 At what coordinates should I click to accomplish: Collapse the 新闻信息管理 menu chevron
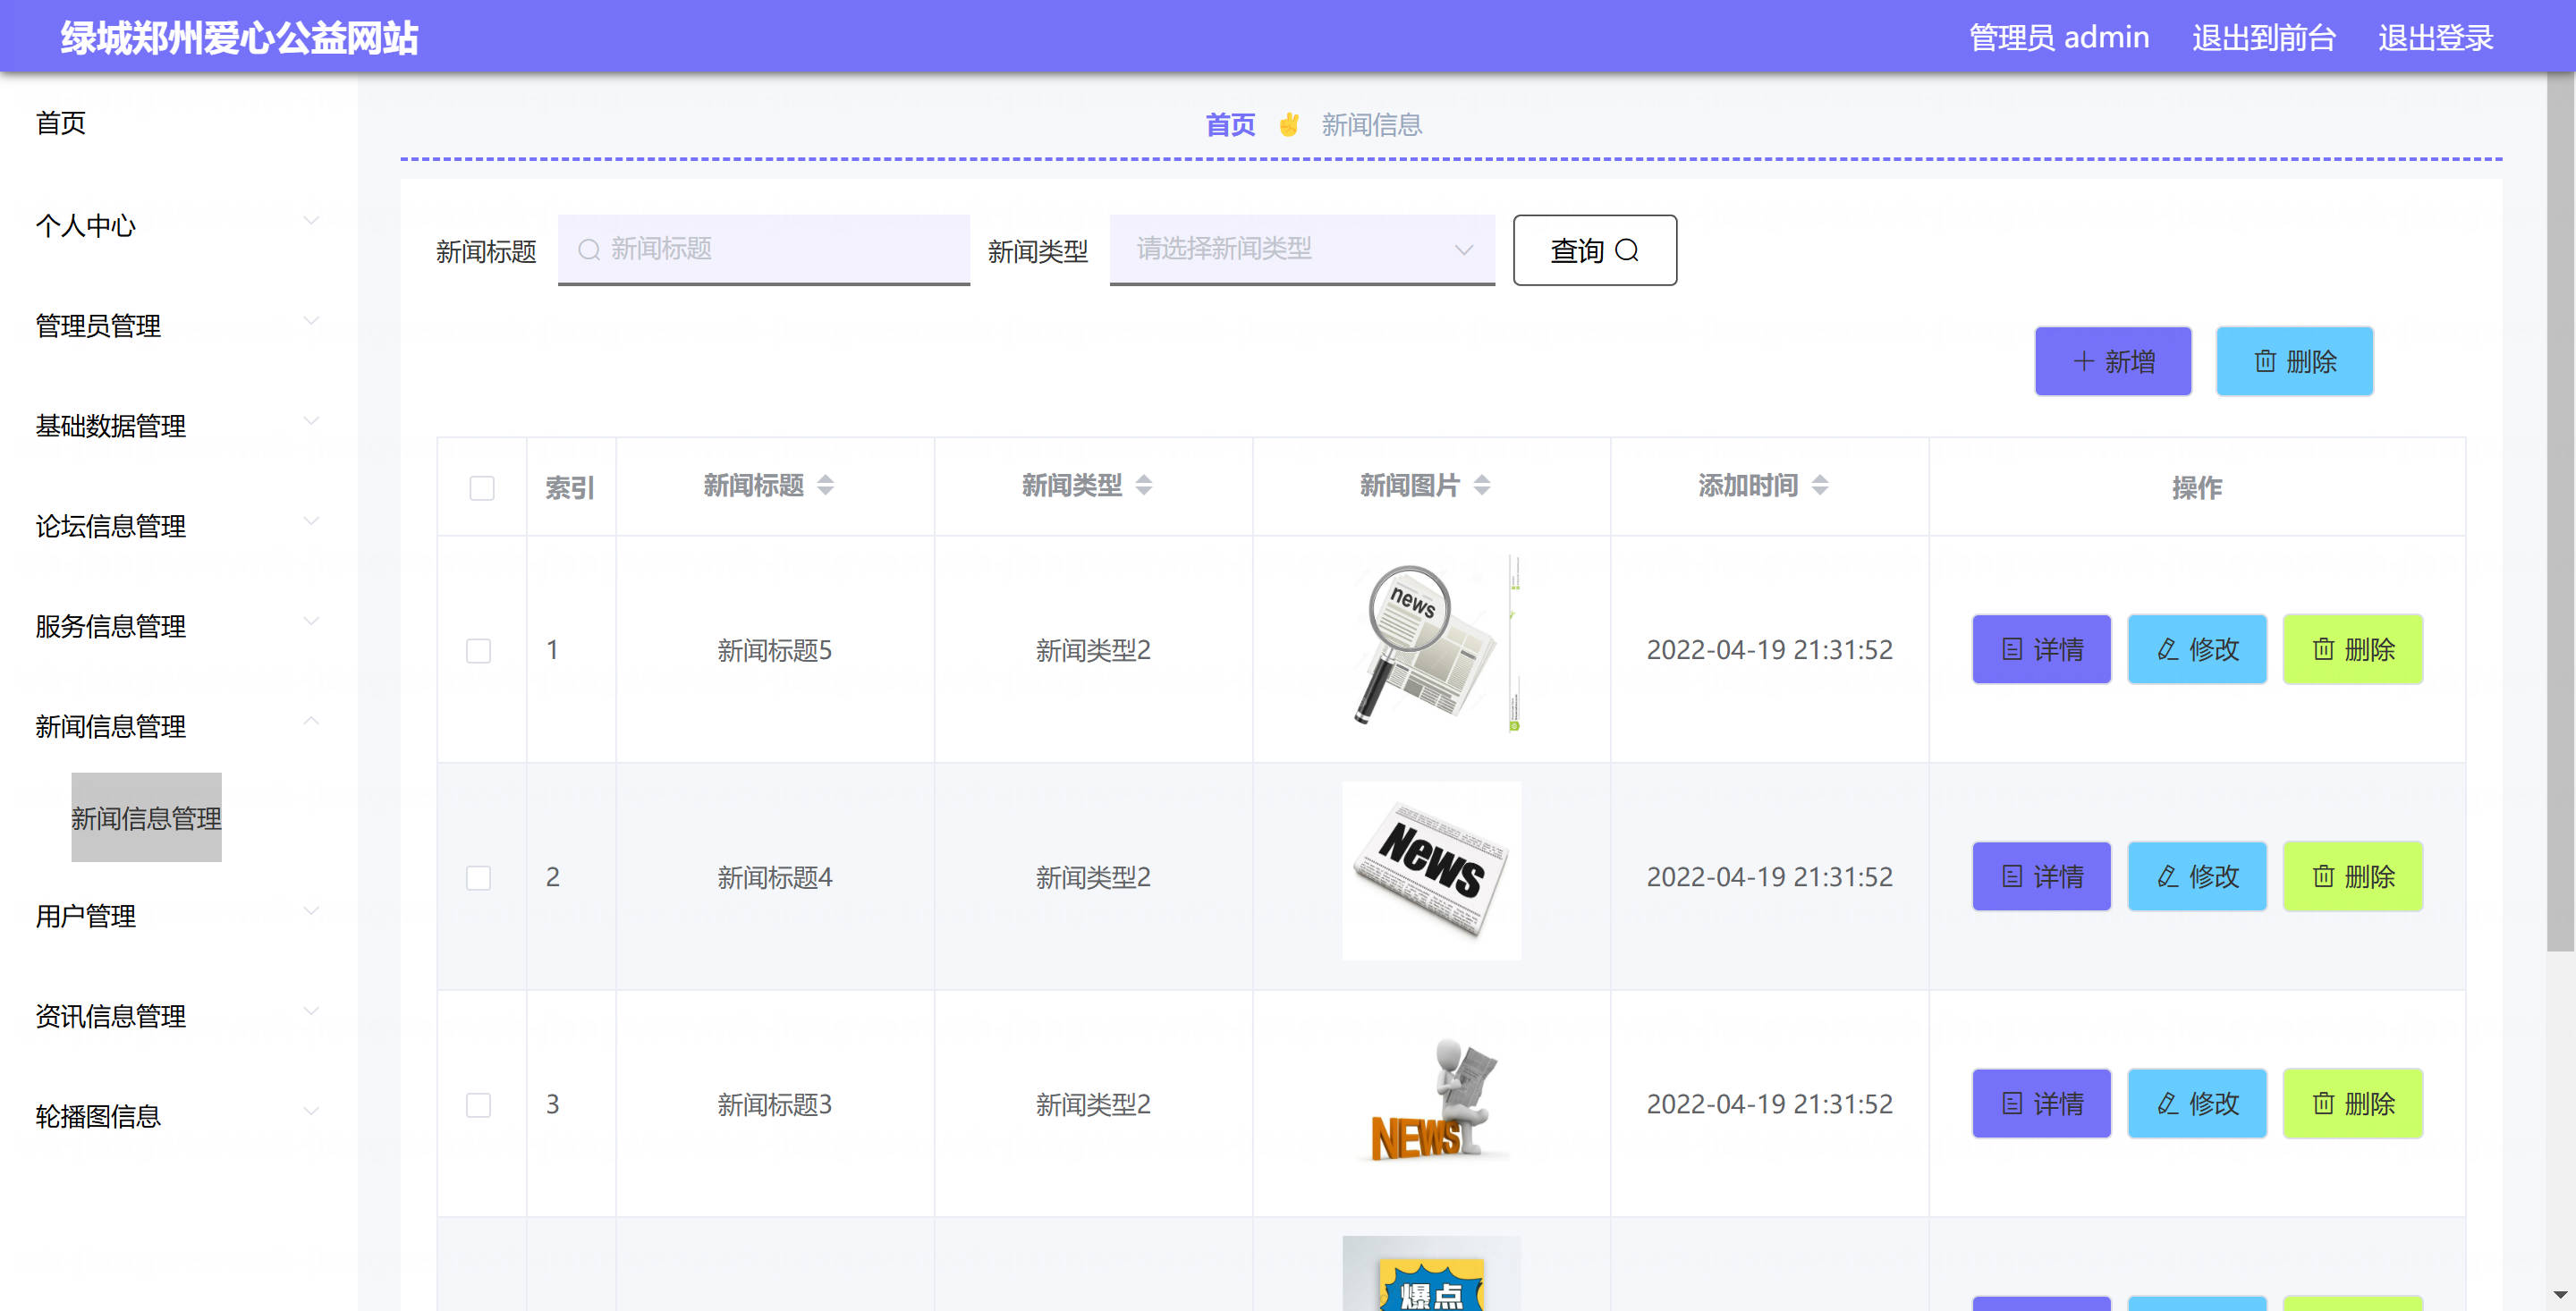click(311, 721)
